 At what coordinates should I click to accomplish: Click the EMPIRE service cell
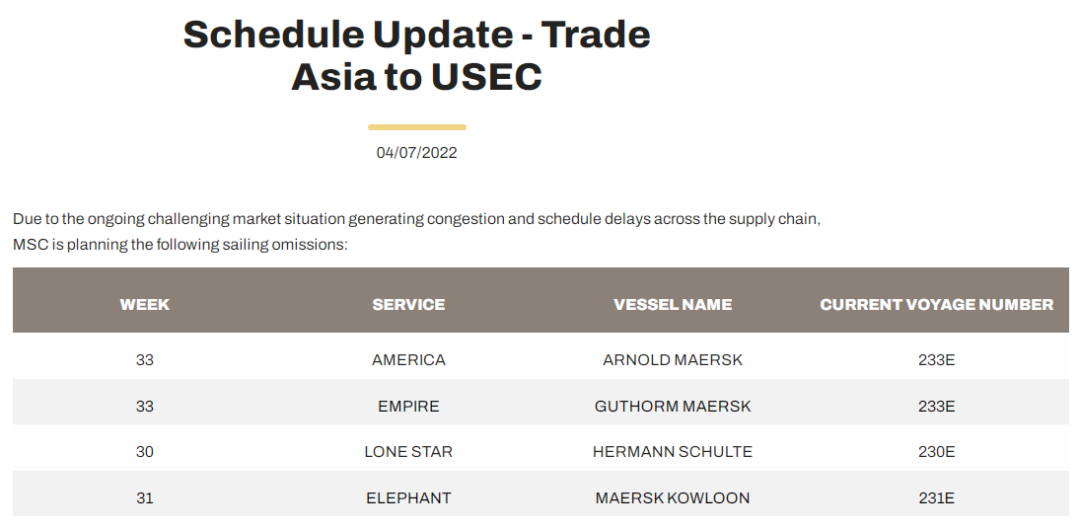pyautogui.click(x=408, y=406)
